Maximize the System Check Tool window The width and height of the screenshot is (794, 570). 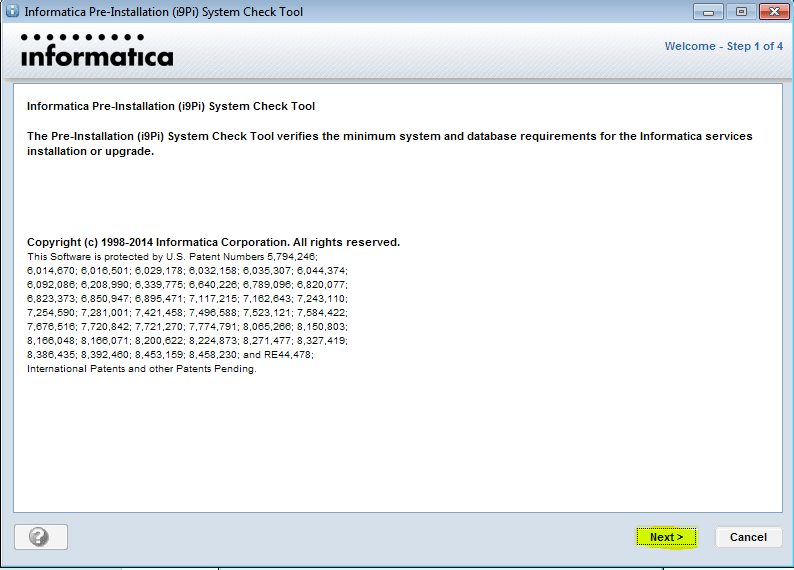[741, 12]
